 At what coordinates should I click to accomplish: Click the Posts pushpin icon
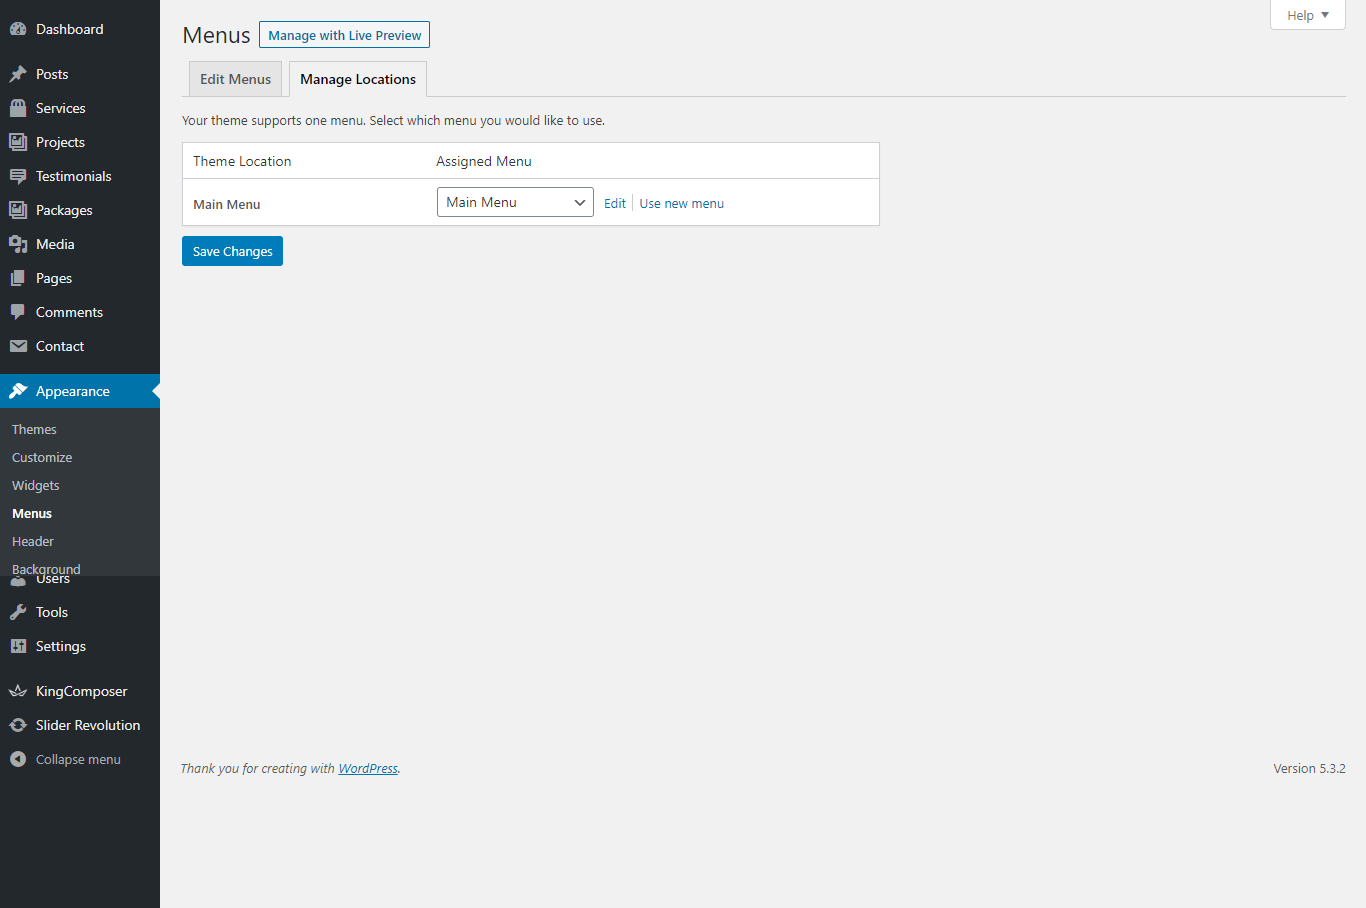18,74
